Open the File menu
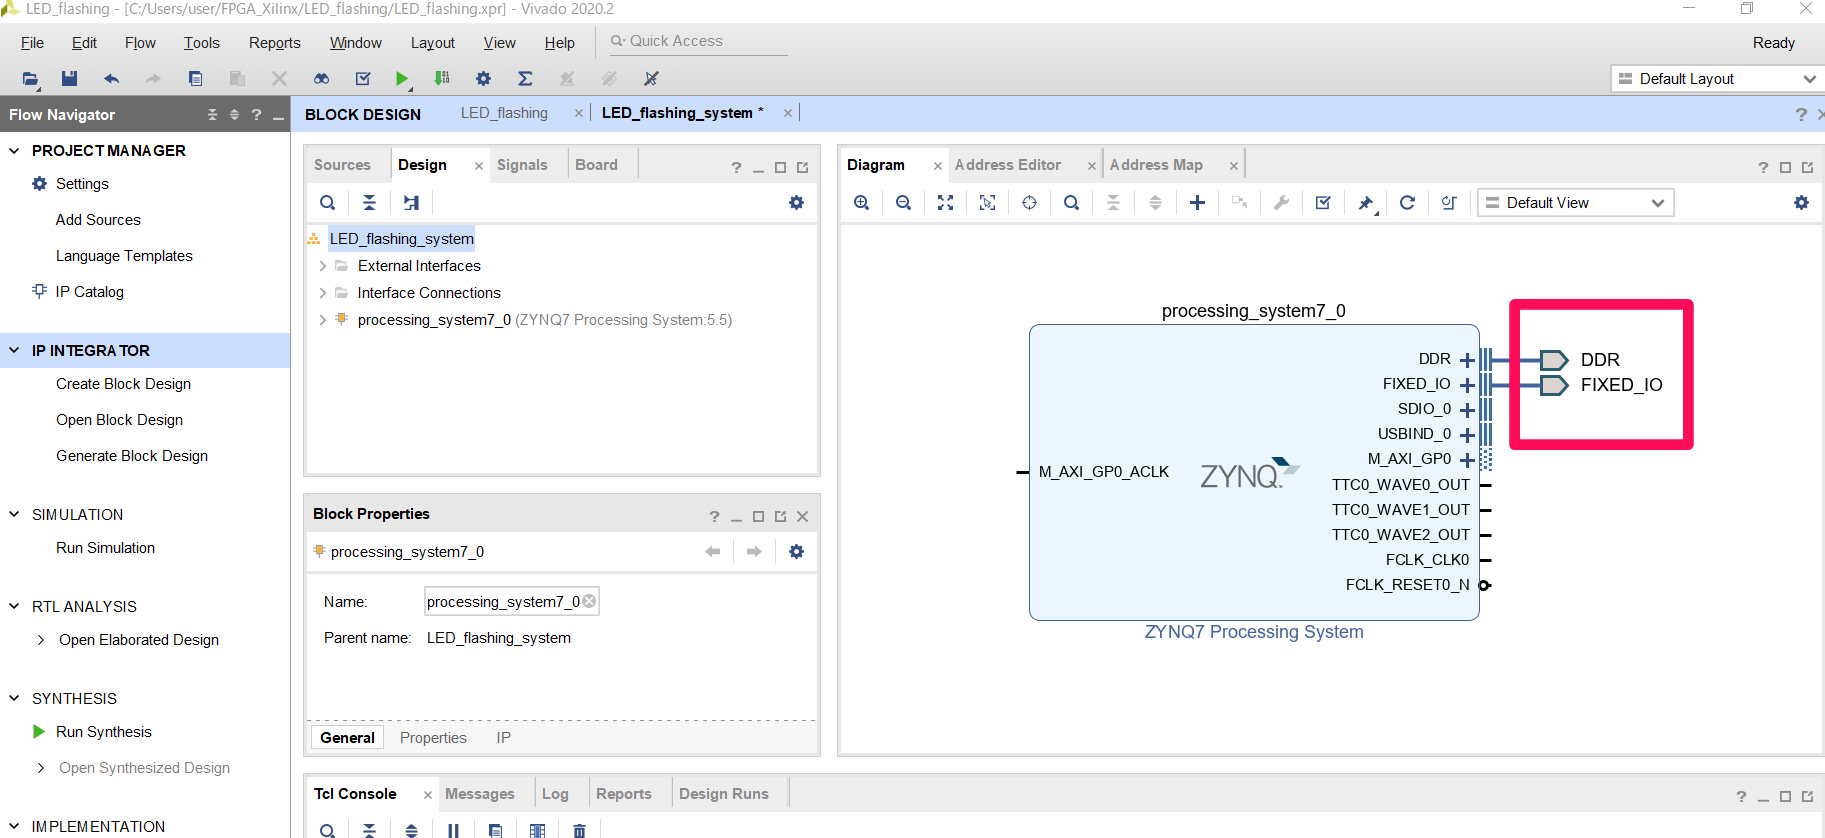 click(32, 43)
